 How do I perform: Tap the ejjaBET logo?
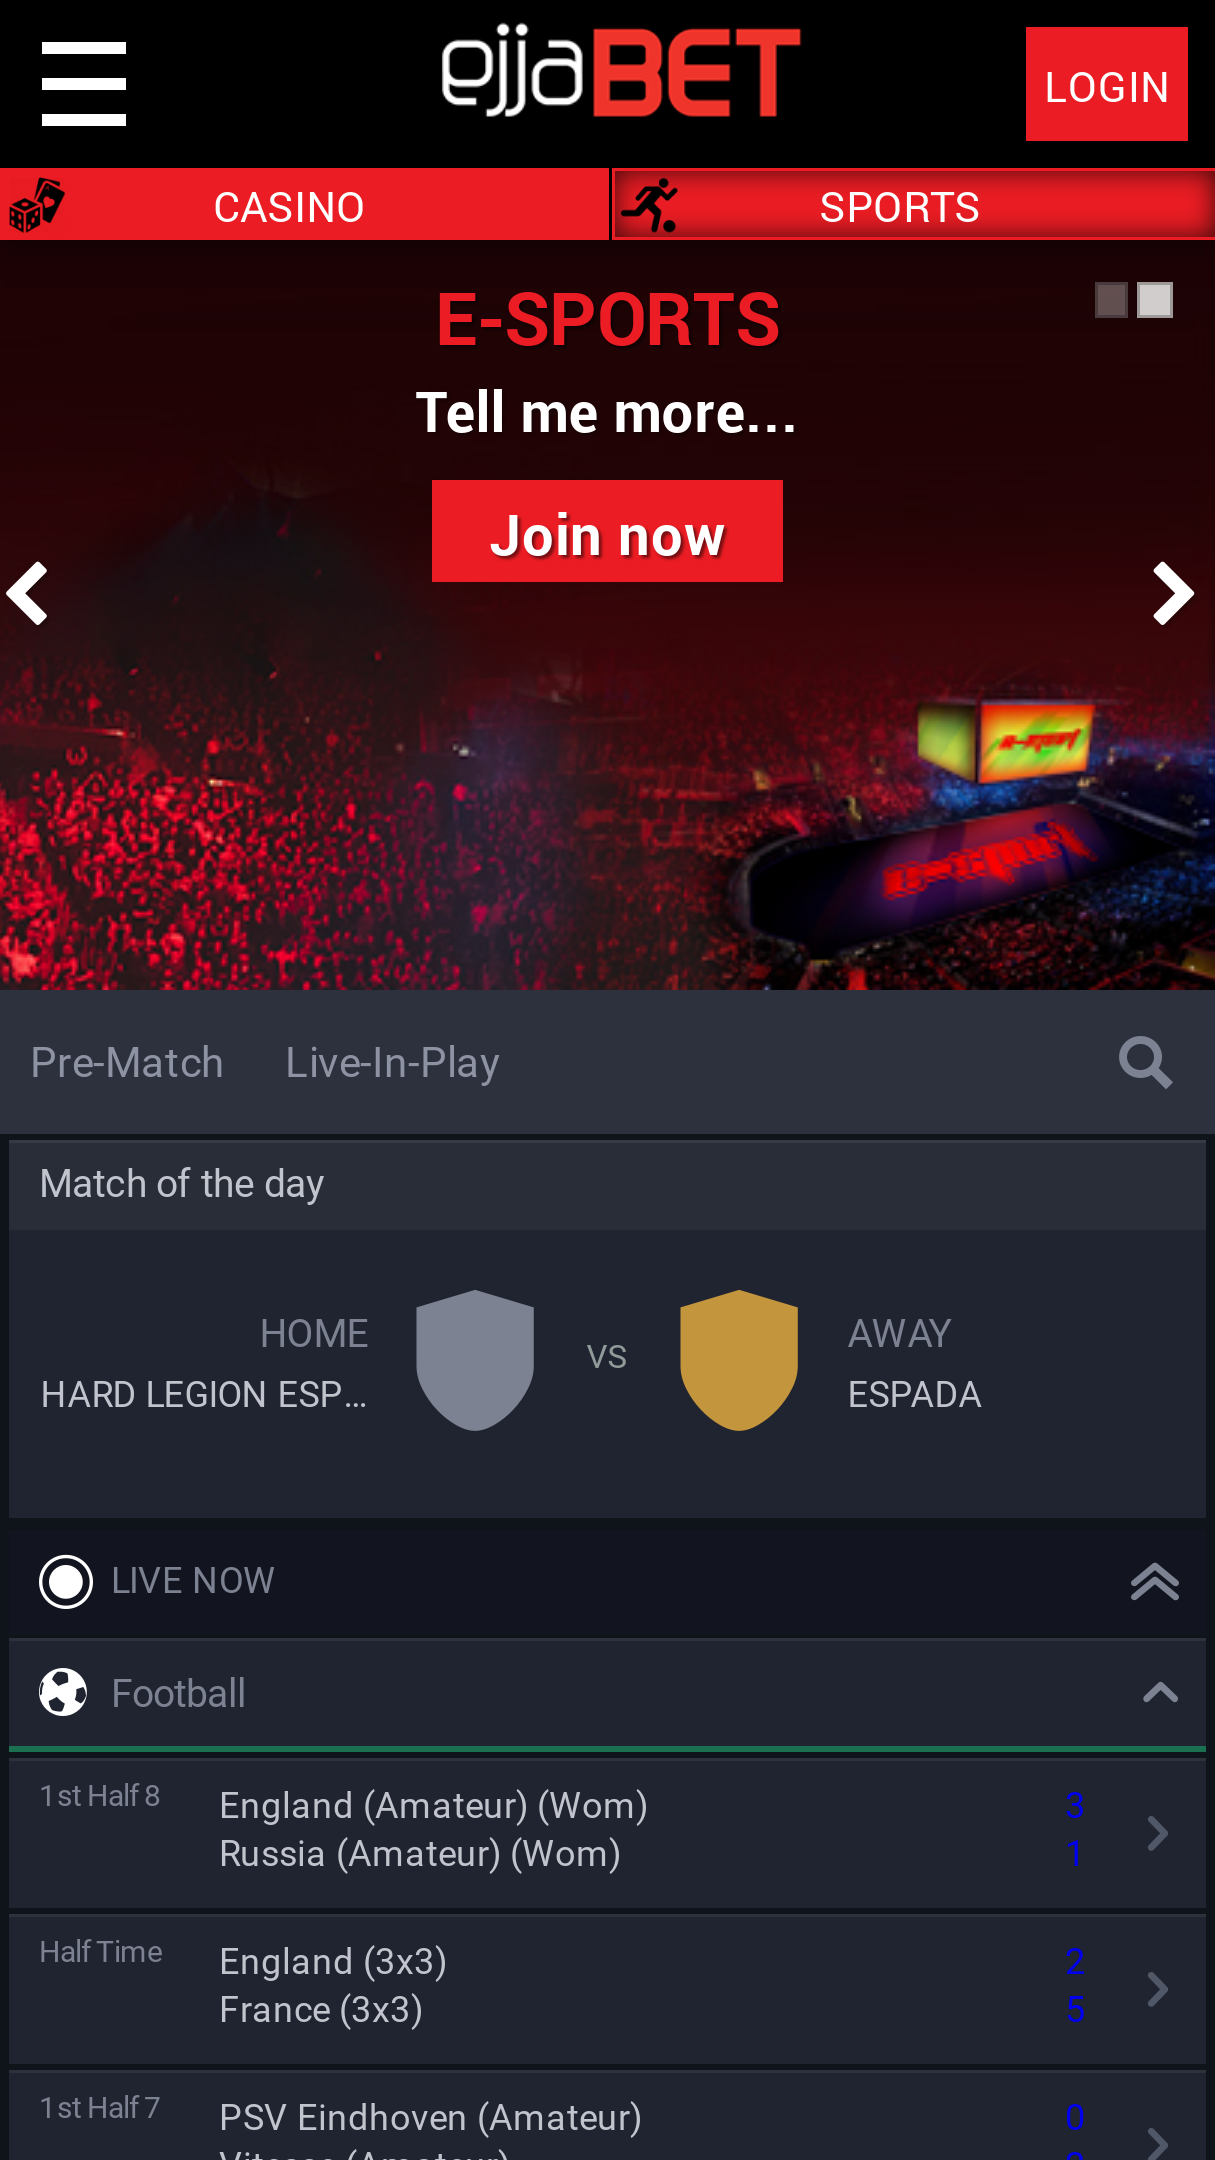pos(621,72)
